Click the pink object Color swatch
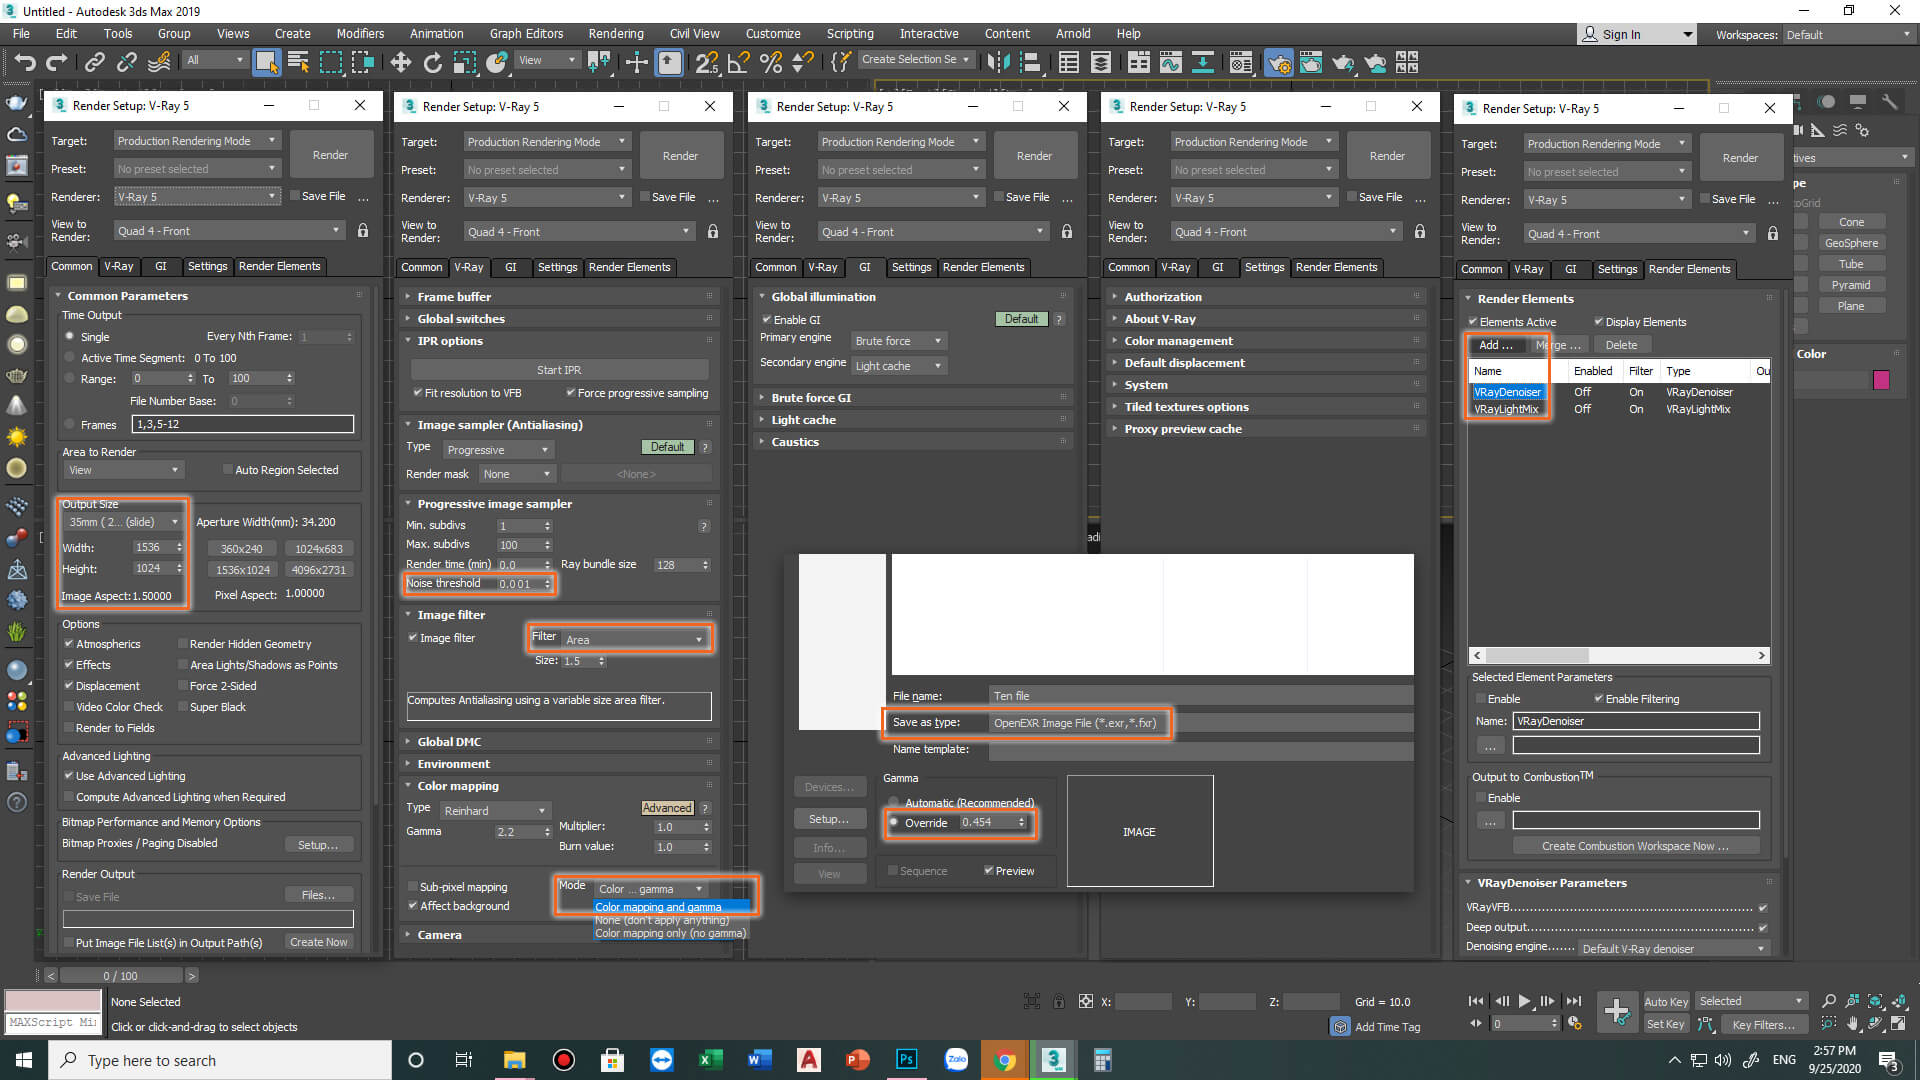Image resolution: width=1920 pixels, height=1080 pixels. click(x=1881, y=380)
